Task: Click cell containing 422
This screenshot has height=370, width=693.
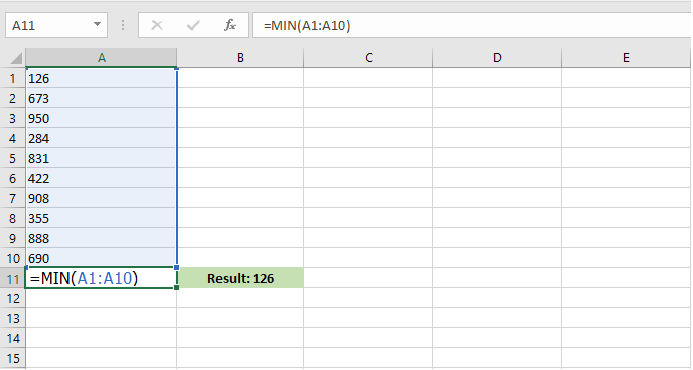Action: (x=101, y=178)
